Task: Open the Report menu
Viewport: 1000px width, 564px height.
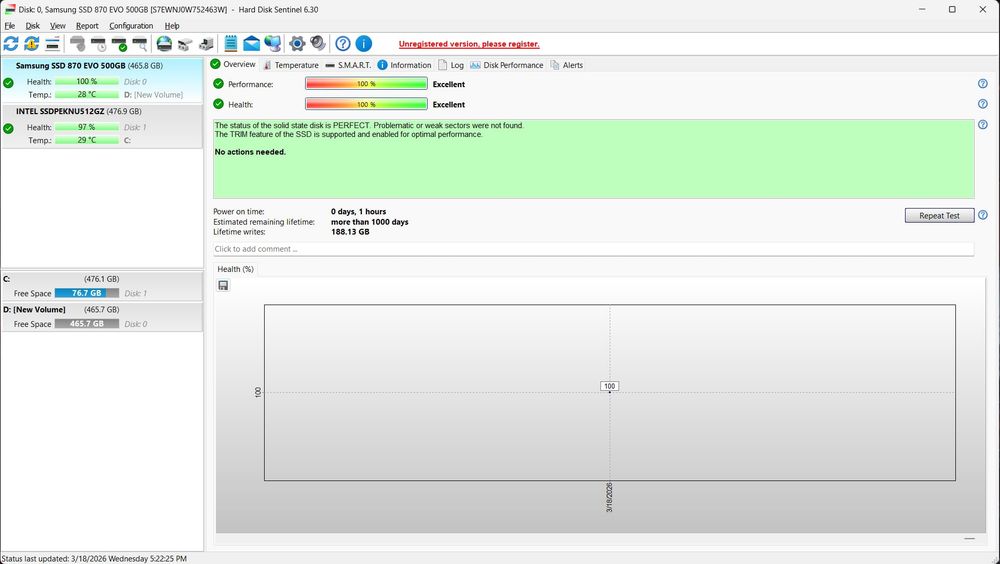Action: 87,26
